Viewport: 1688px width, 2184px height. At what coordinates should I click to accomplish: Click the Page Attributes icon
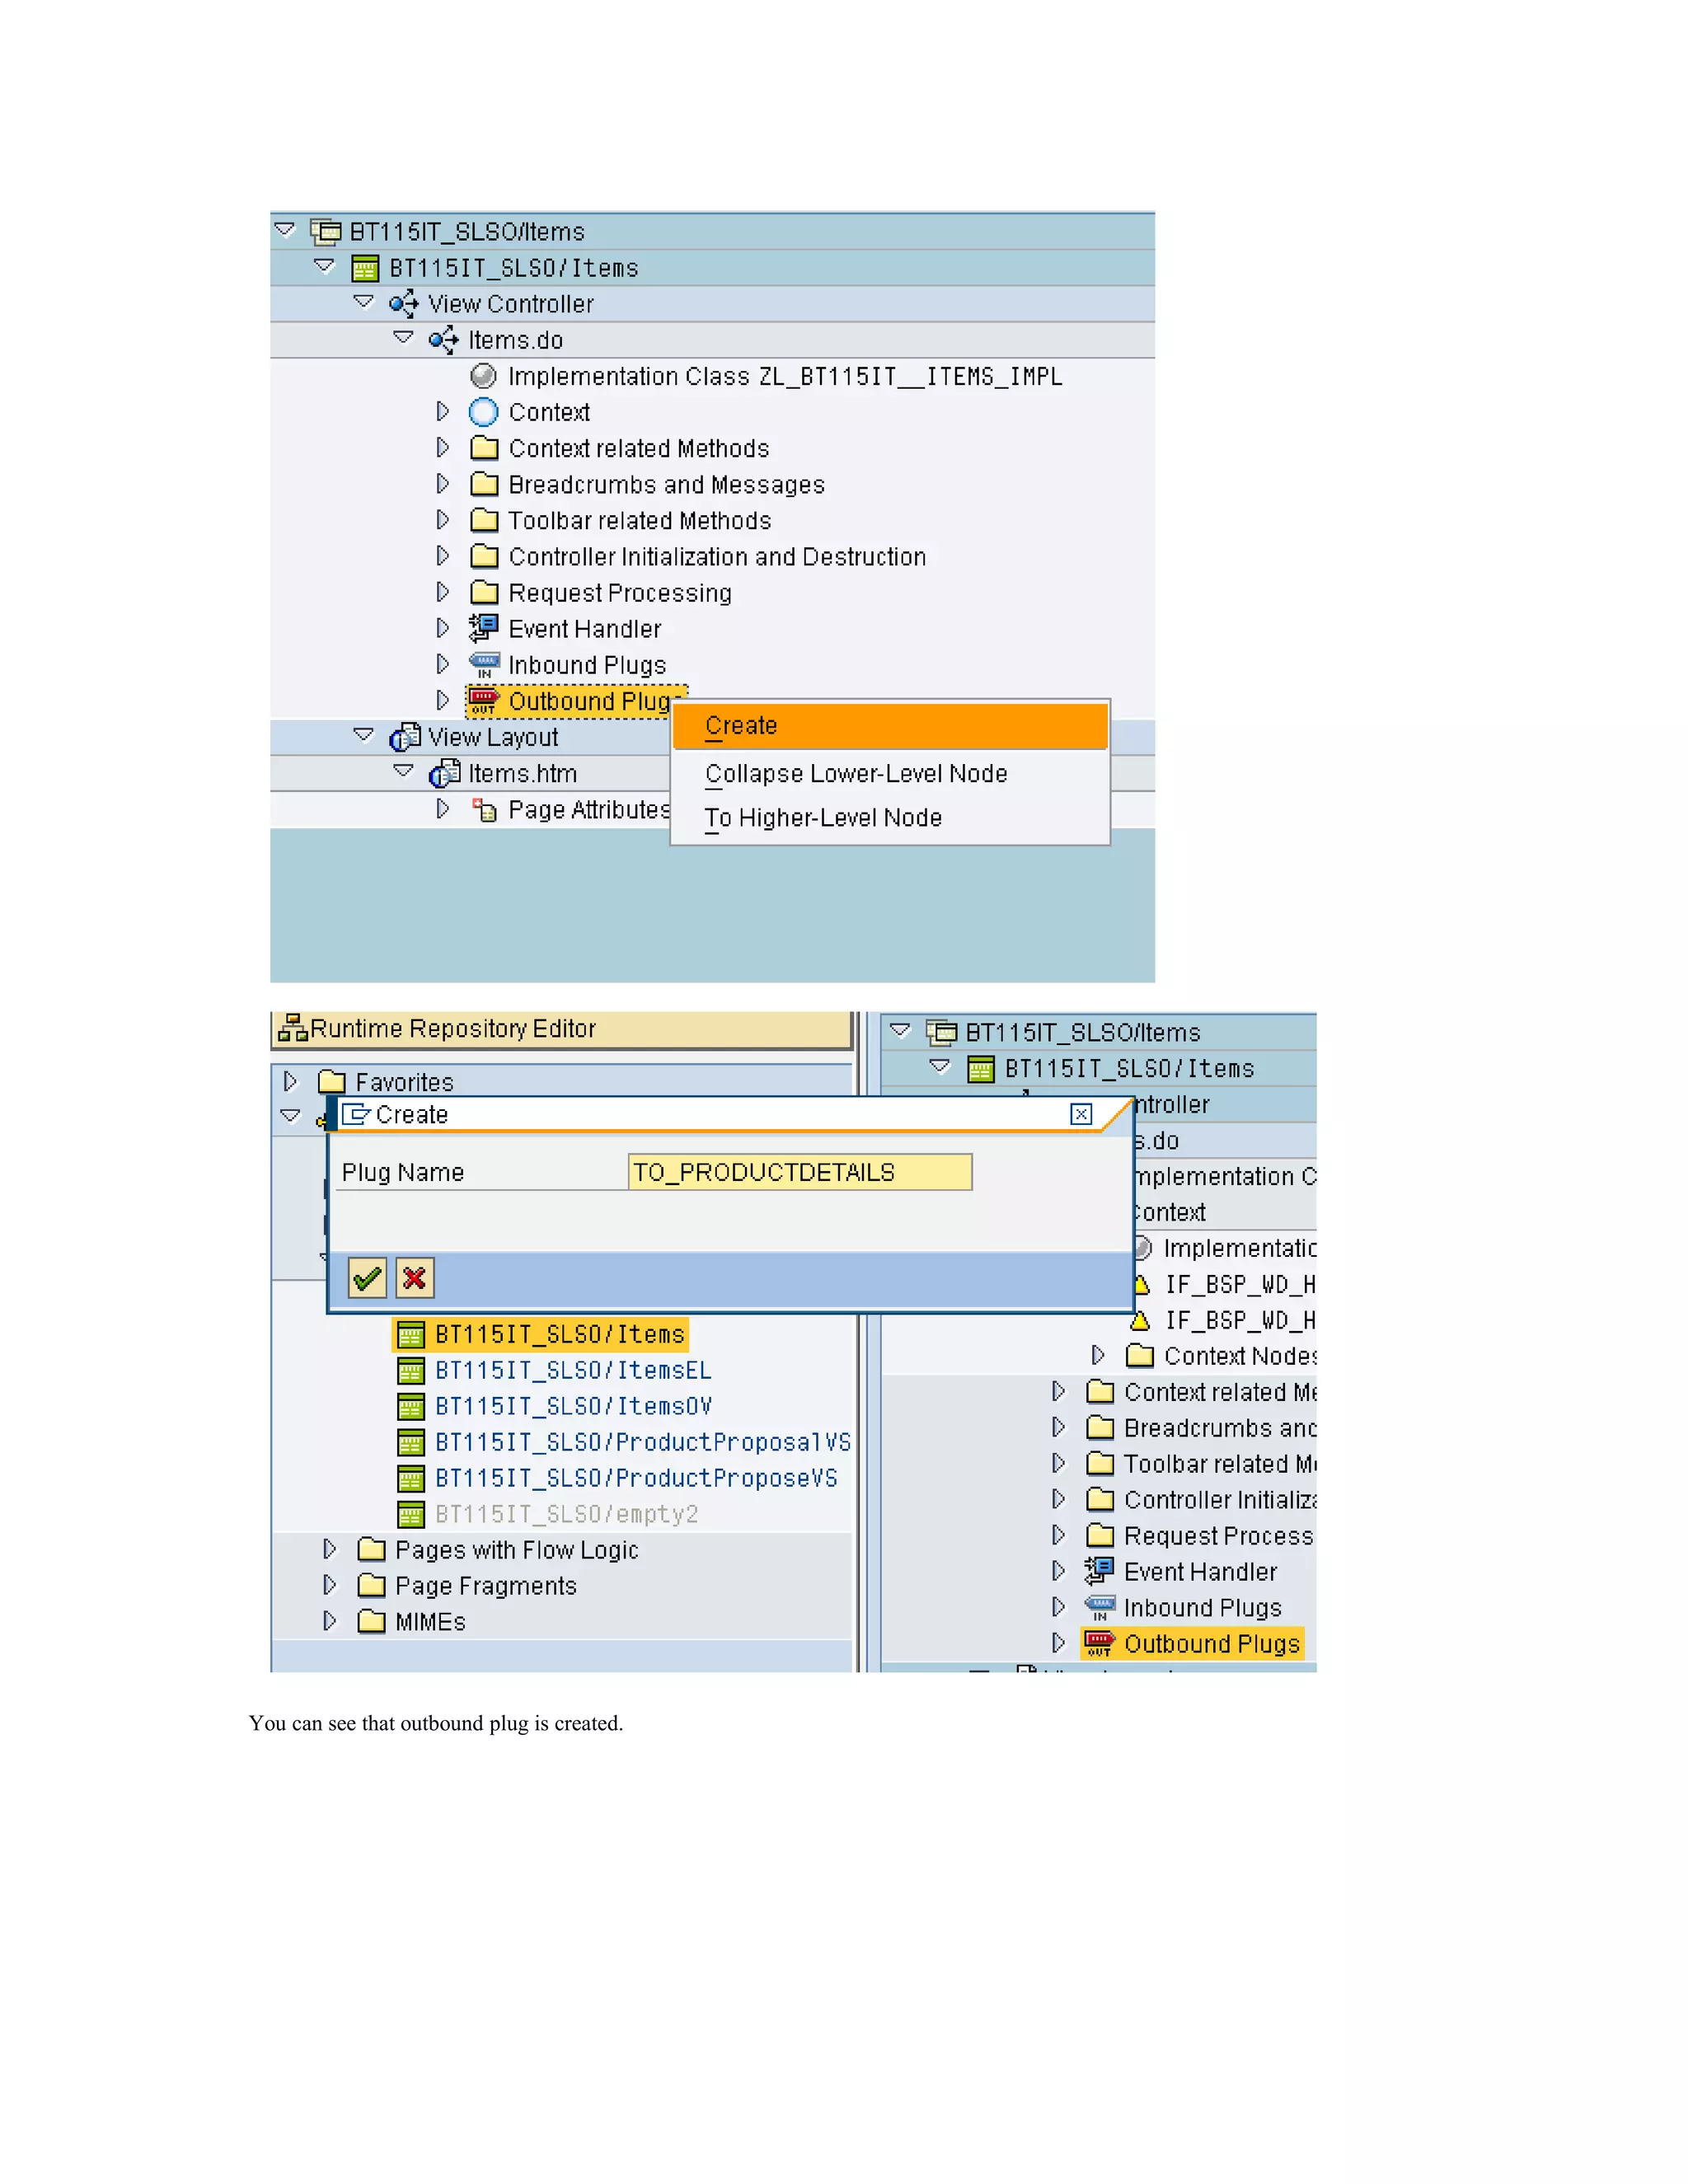point(484,810)
